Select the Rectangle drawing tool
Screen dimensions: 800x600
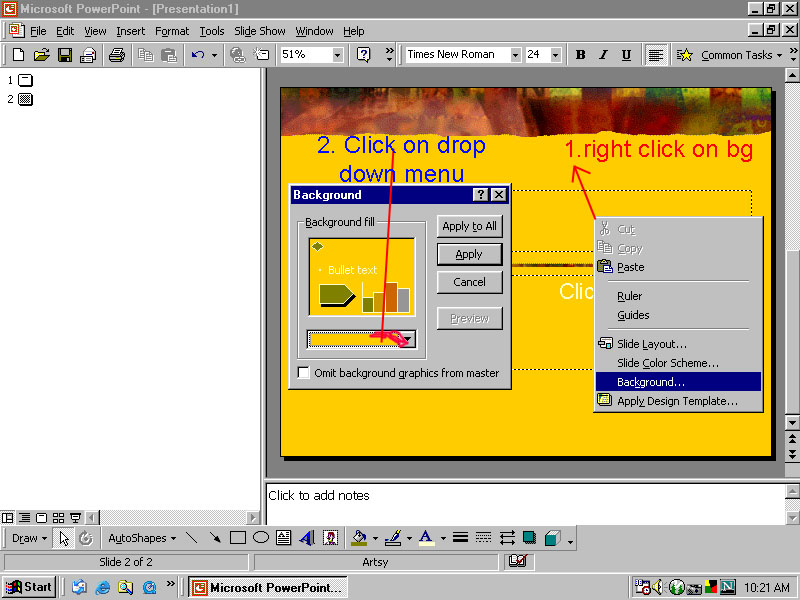click(x=238, y=538)
